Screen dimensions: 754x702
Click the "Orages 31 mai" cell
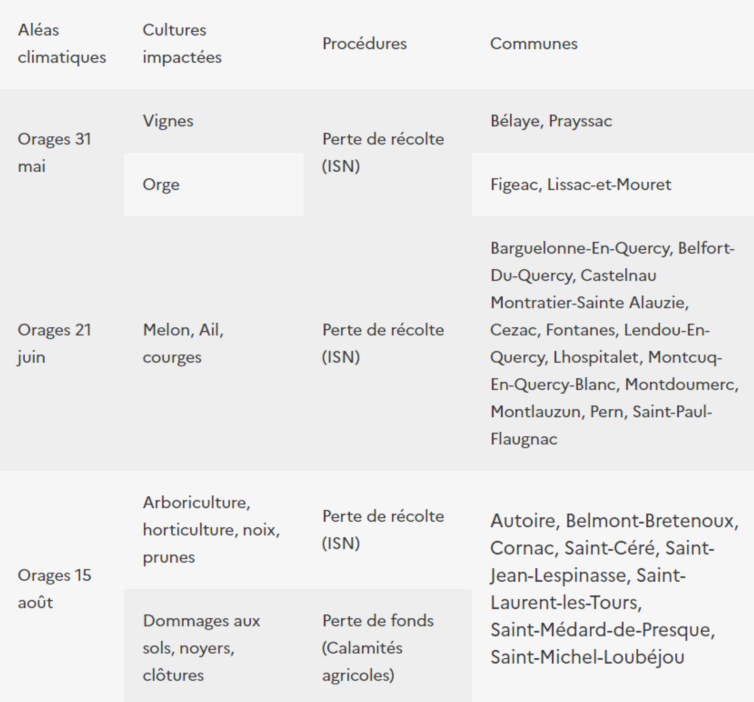click(54, 153)
